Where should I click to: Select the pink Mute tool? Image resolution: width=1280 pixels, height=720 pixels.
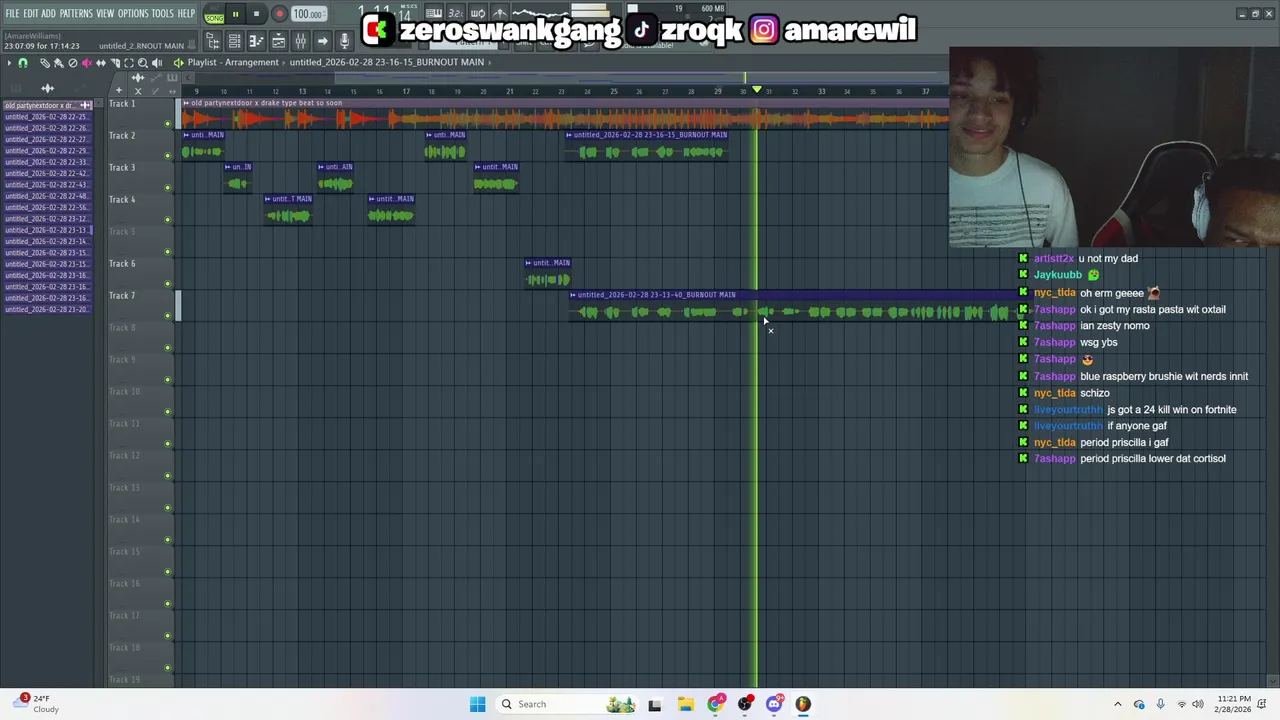[86, 62]
